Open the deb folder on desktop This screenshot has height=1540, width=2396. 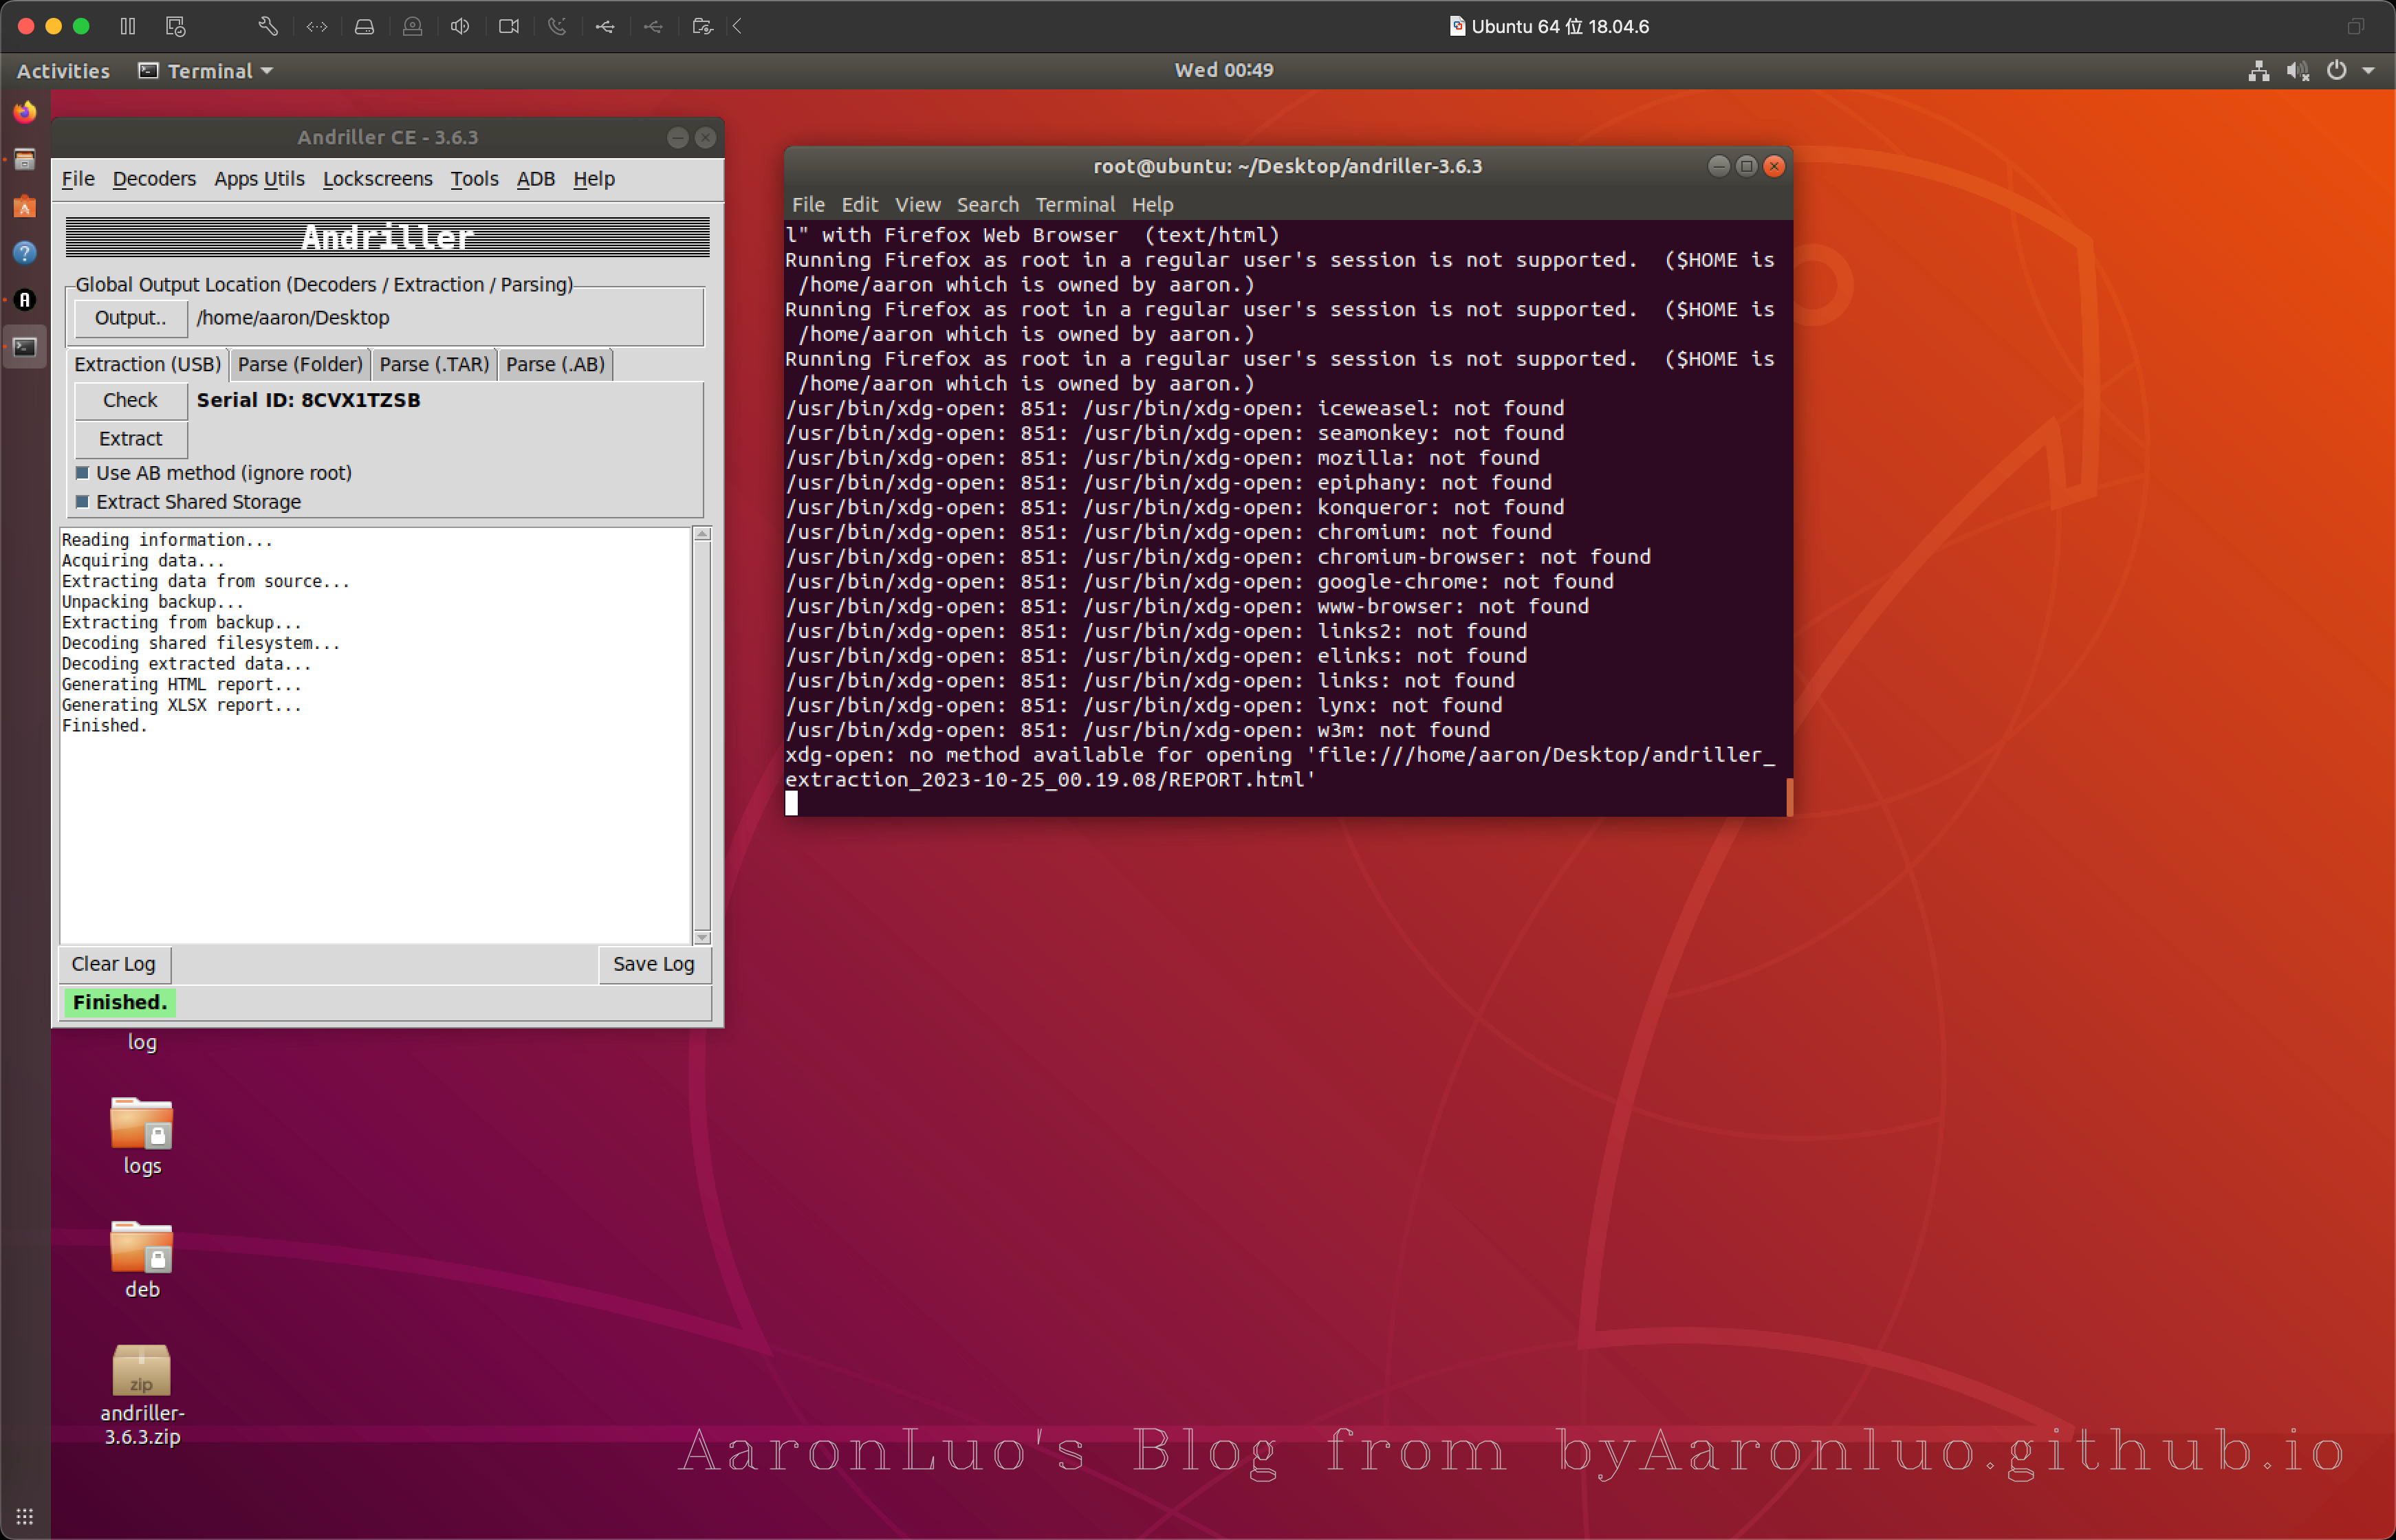tap(141, 1248)
